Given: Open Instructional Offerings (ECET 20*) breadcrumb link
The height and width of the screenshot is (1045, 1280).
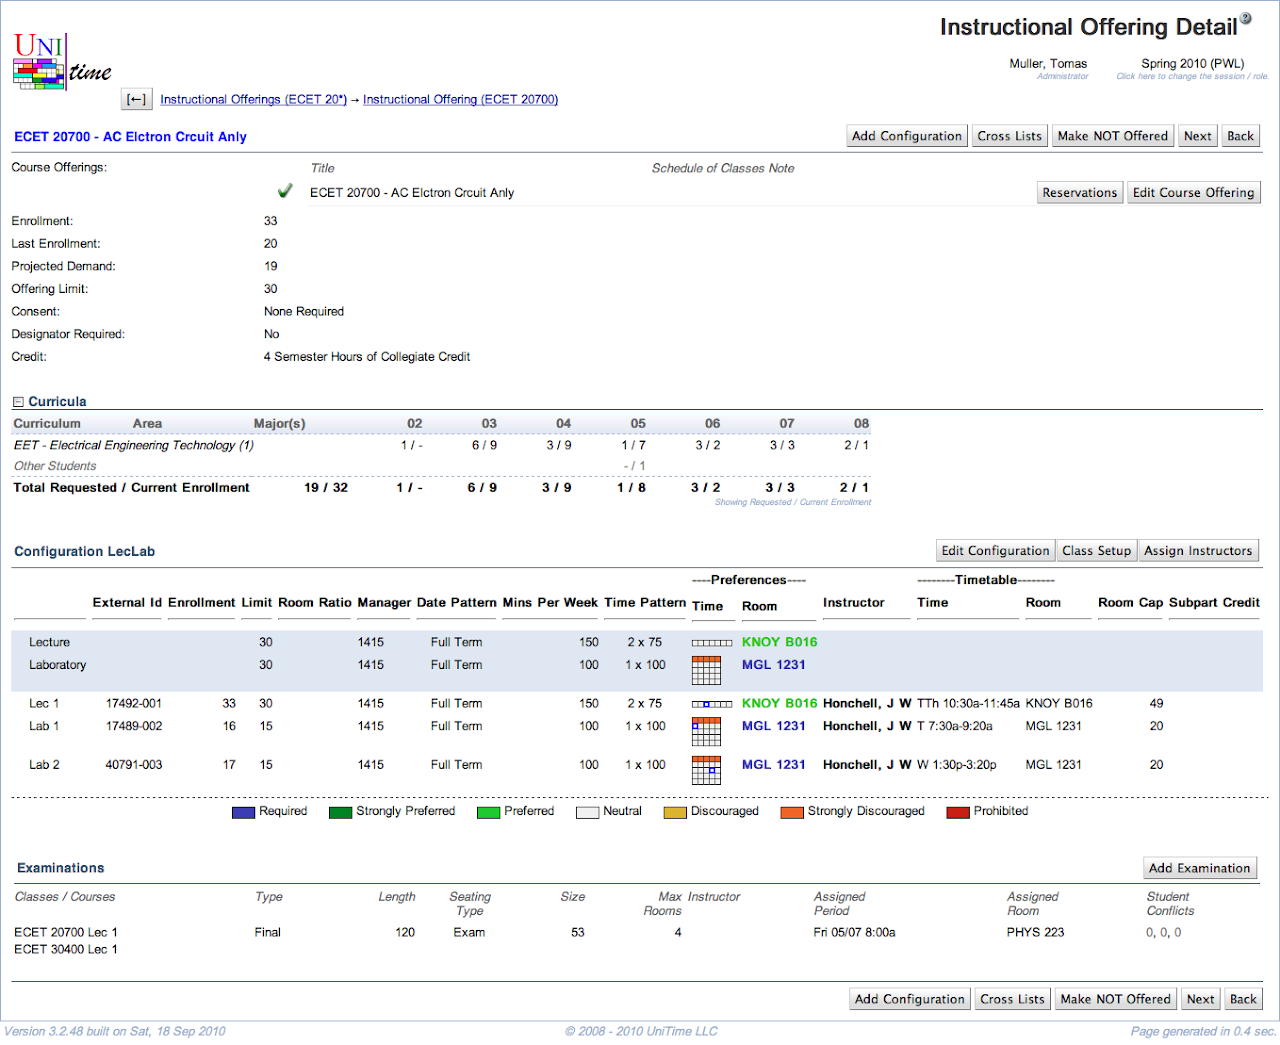Looking at the screenshot, I should point(253,100).
